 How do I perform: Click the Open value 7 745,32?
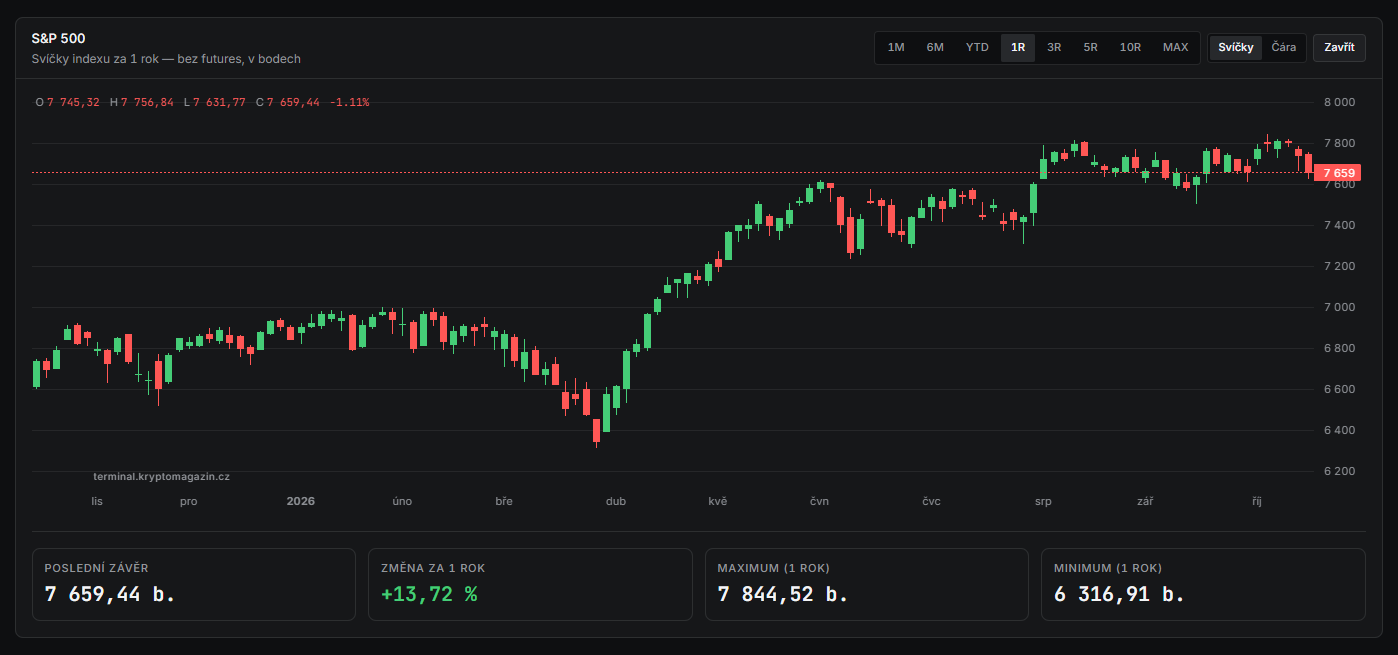coord(73,102)
